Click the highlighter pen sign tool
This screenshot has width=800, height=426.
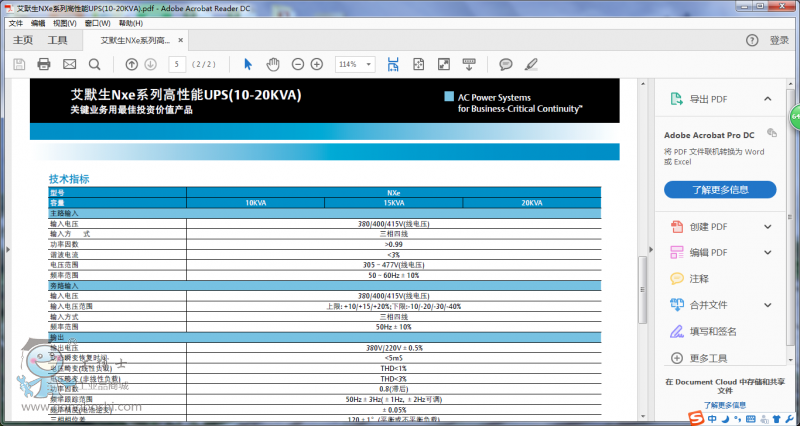(531, 64)
